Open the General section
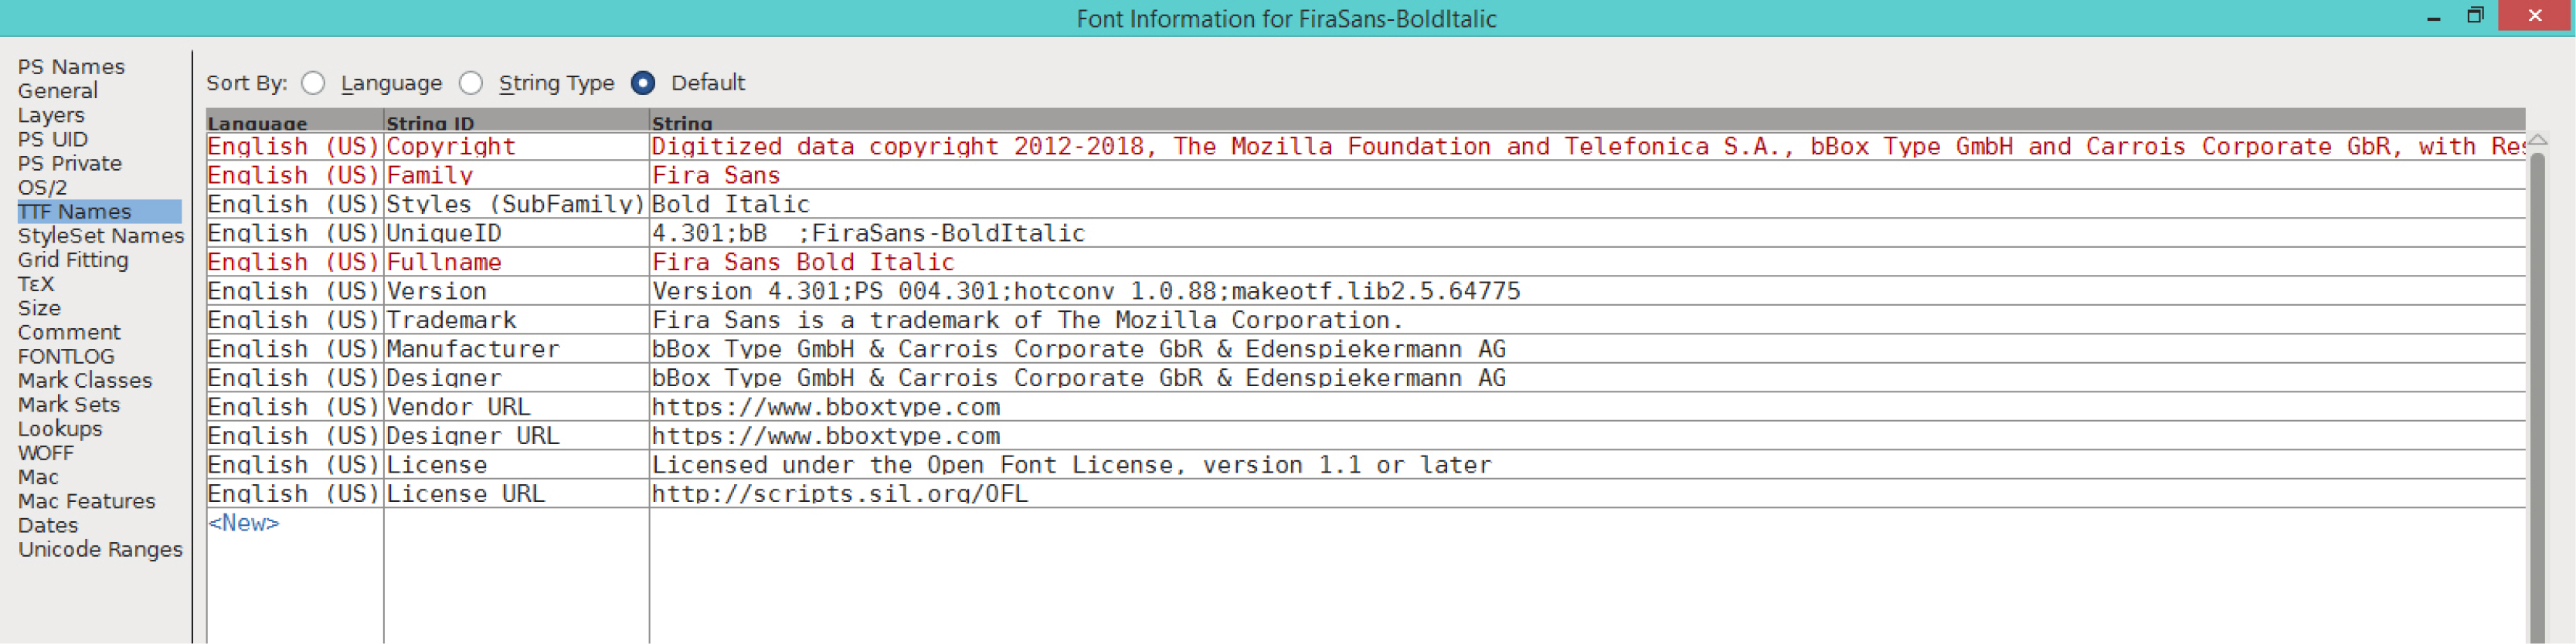2576x644 pixels. click(x=58, y=91)
